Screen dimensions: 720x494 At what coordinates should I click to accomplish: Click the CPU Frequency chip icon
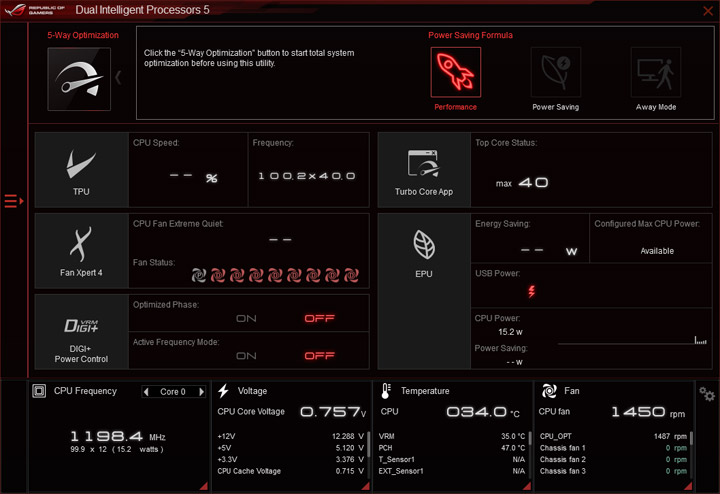click(x=39, y=391)
